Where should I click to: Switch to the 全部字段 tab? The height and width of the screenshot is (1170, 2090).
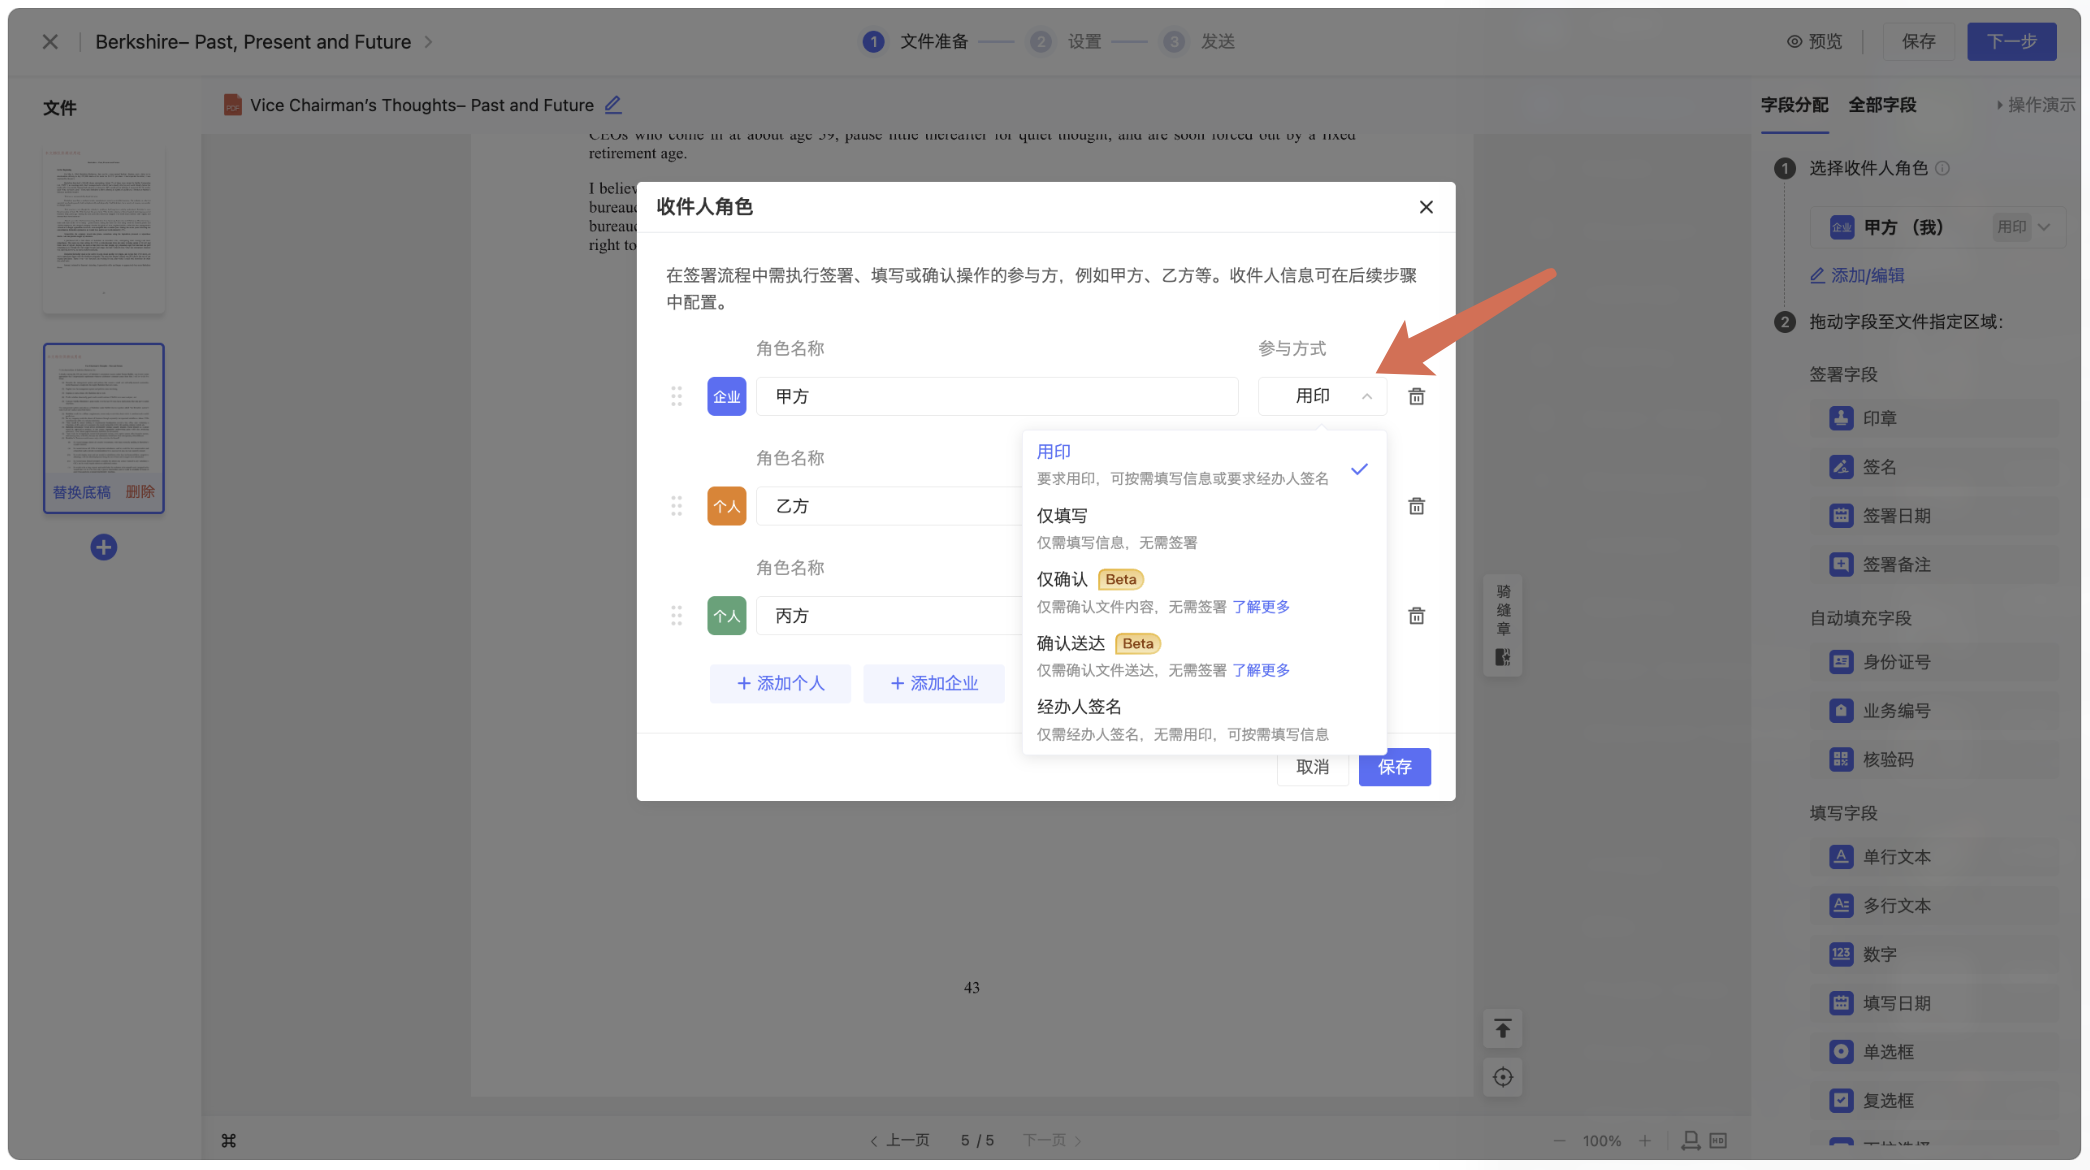[1881, 105]
